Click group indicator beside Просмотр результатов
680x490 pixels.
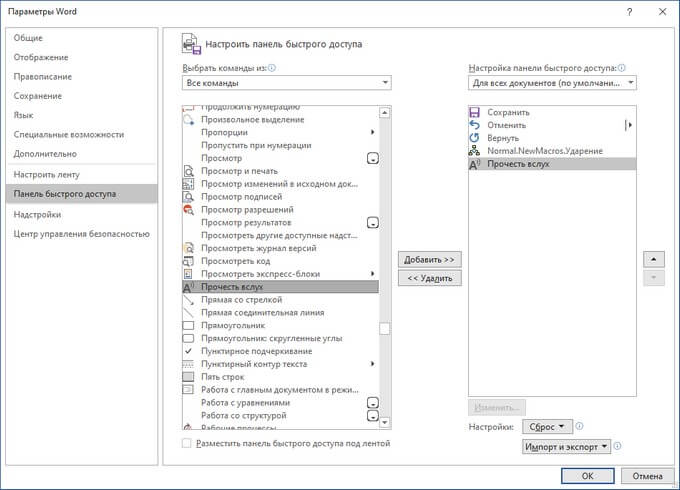click(373, 223)
